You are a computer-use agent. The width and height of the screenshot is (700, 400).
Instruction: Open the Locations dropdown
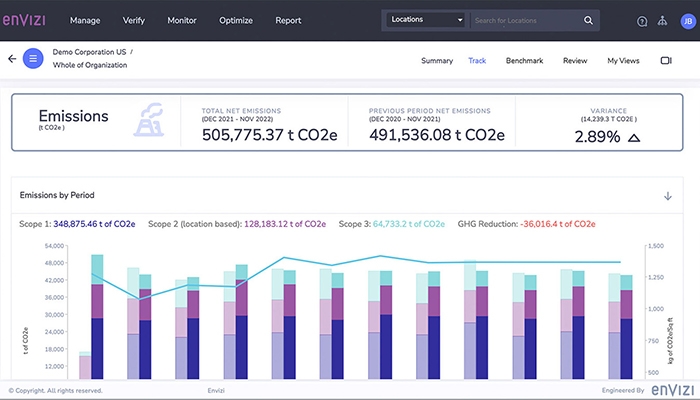tap(427, 20)
